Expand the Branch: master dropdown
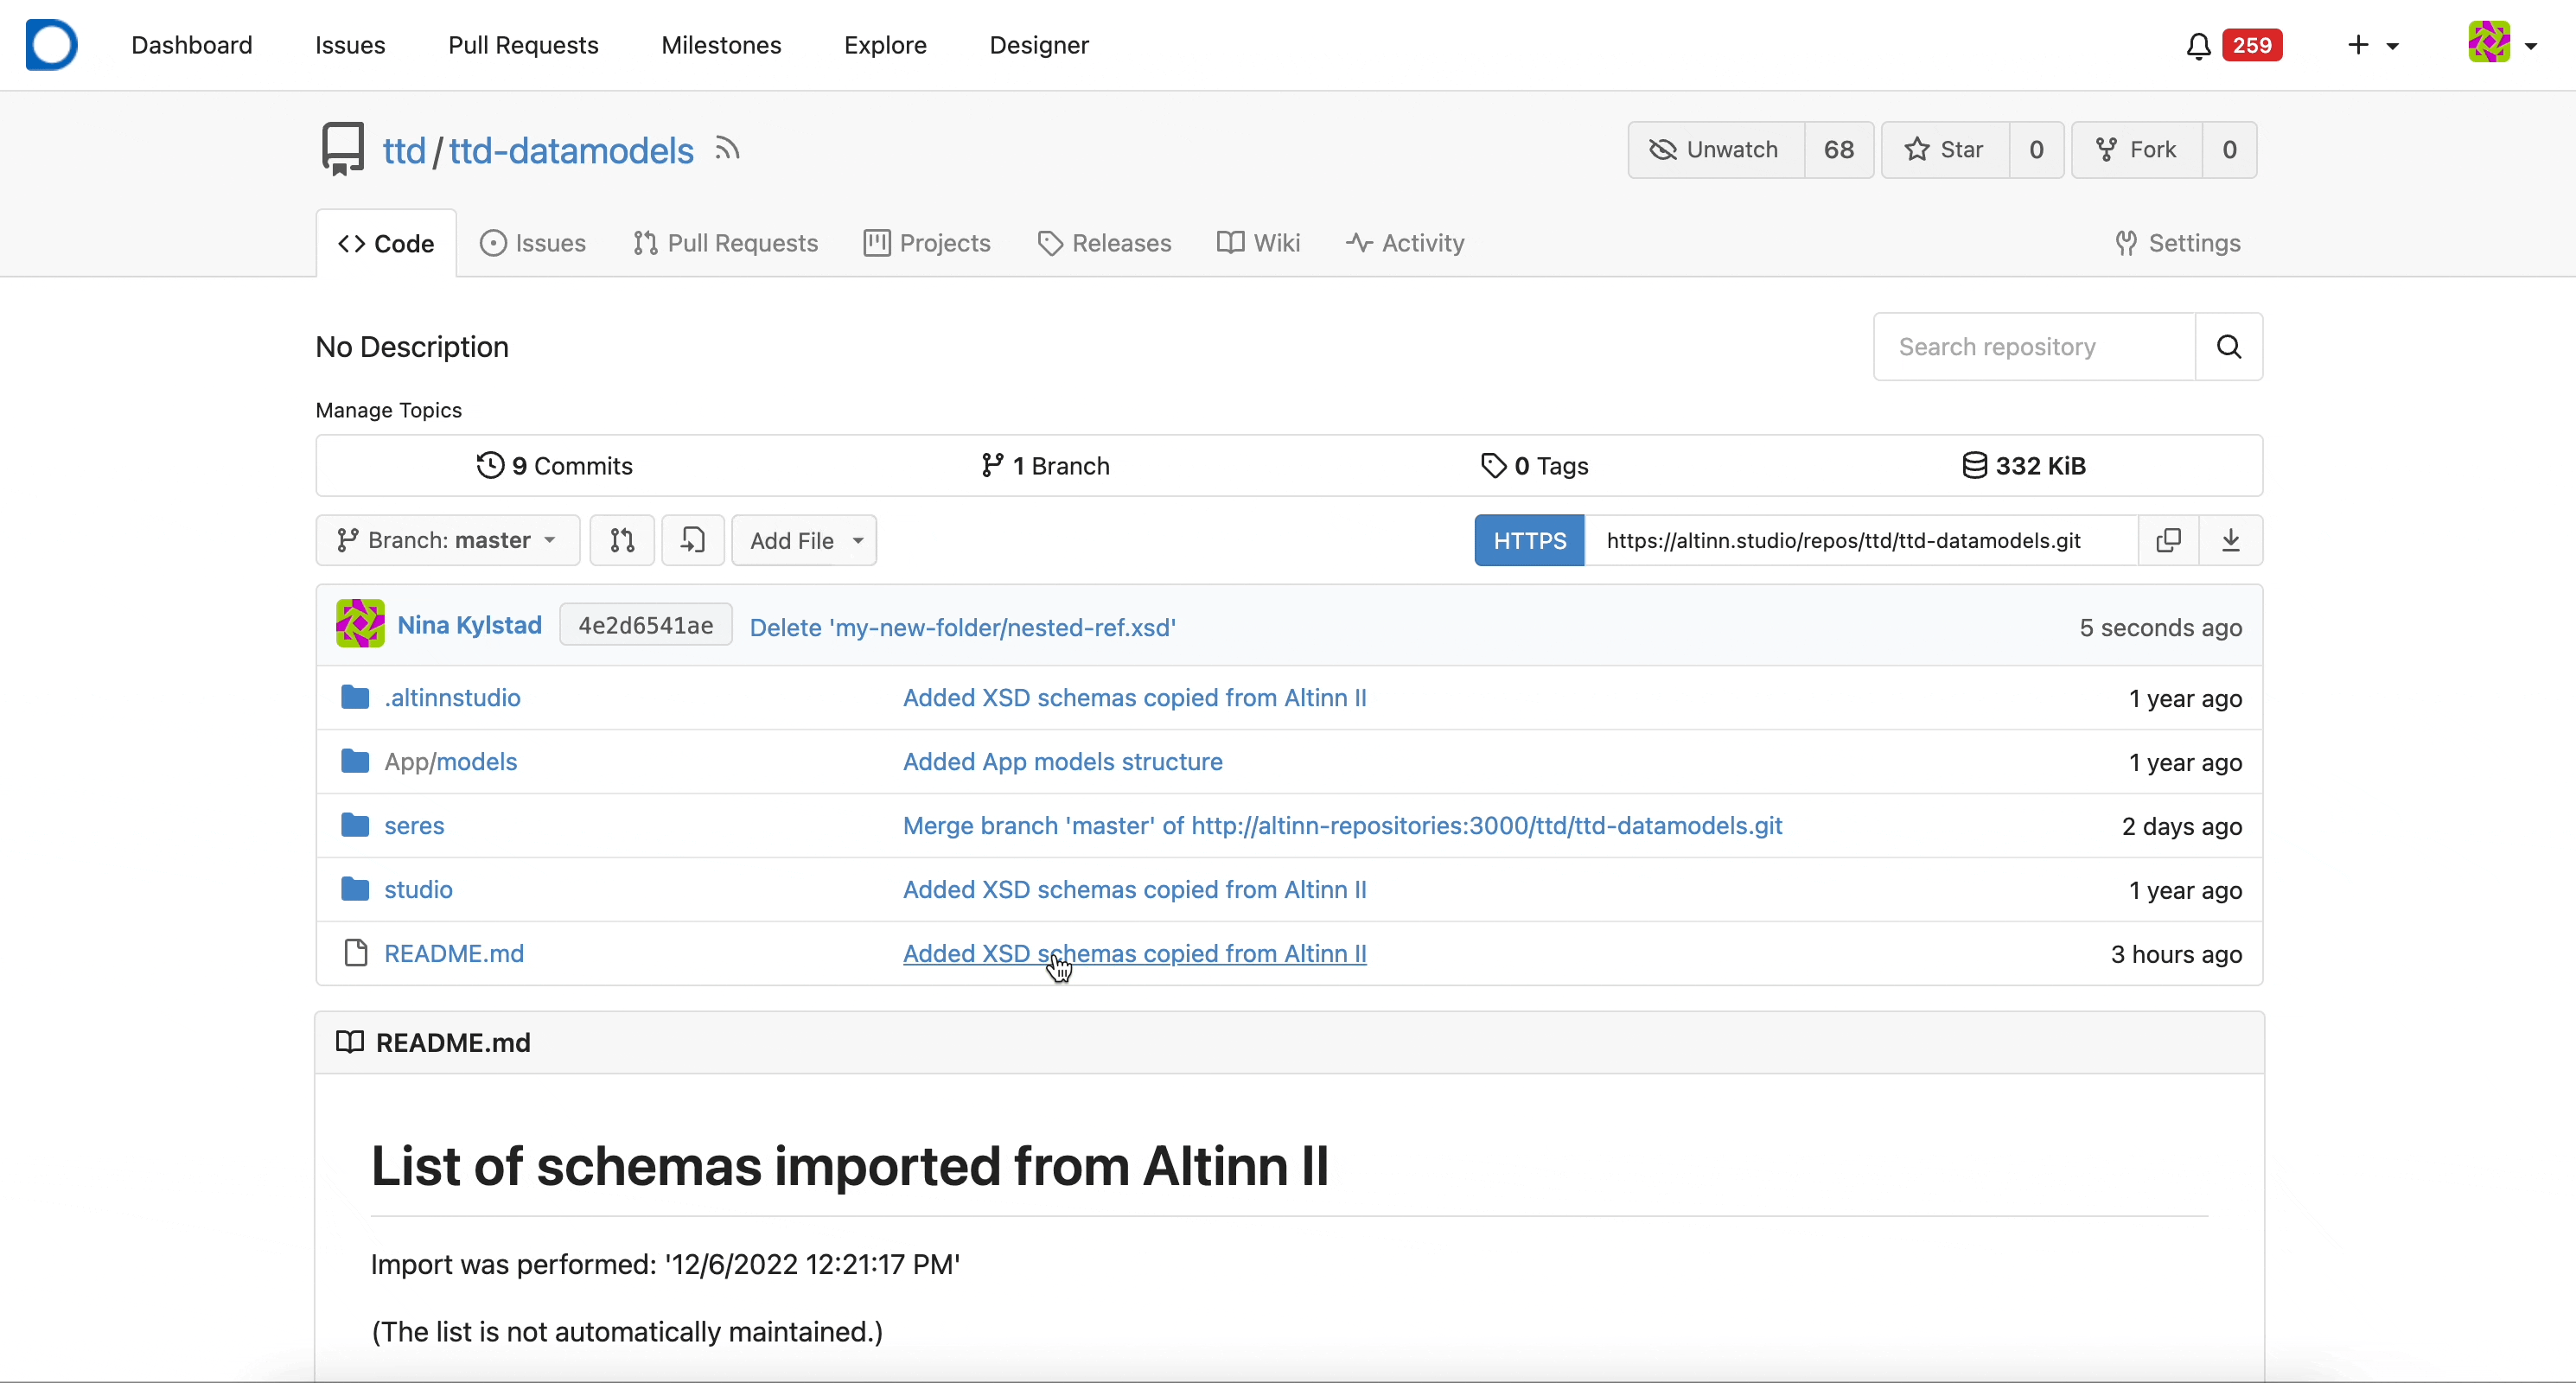Viewport: 2576px width, 1383px height. pos(447,541)
